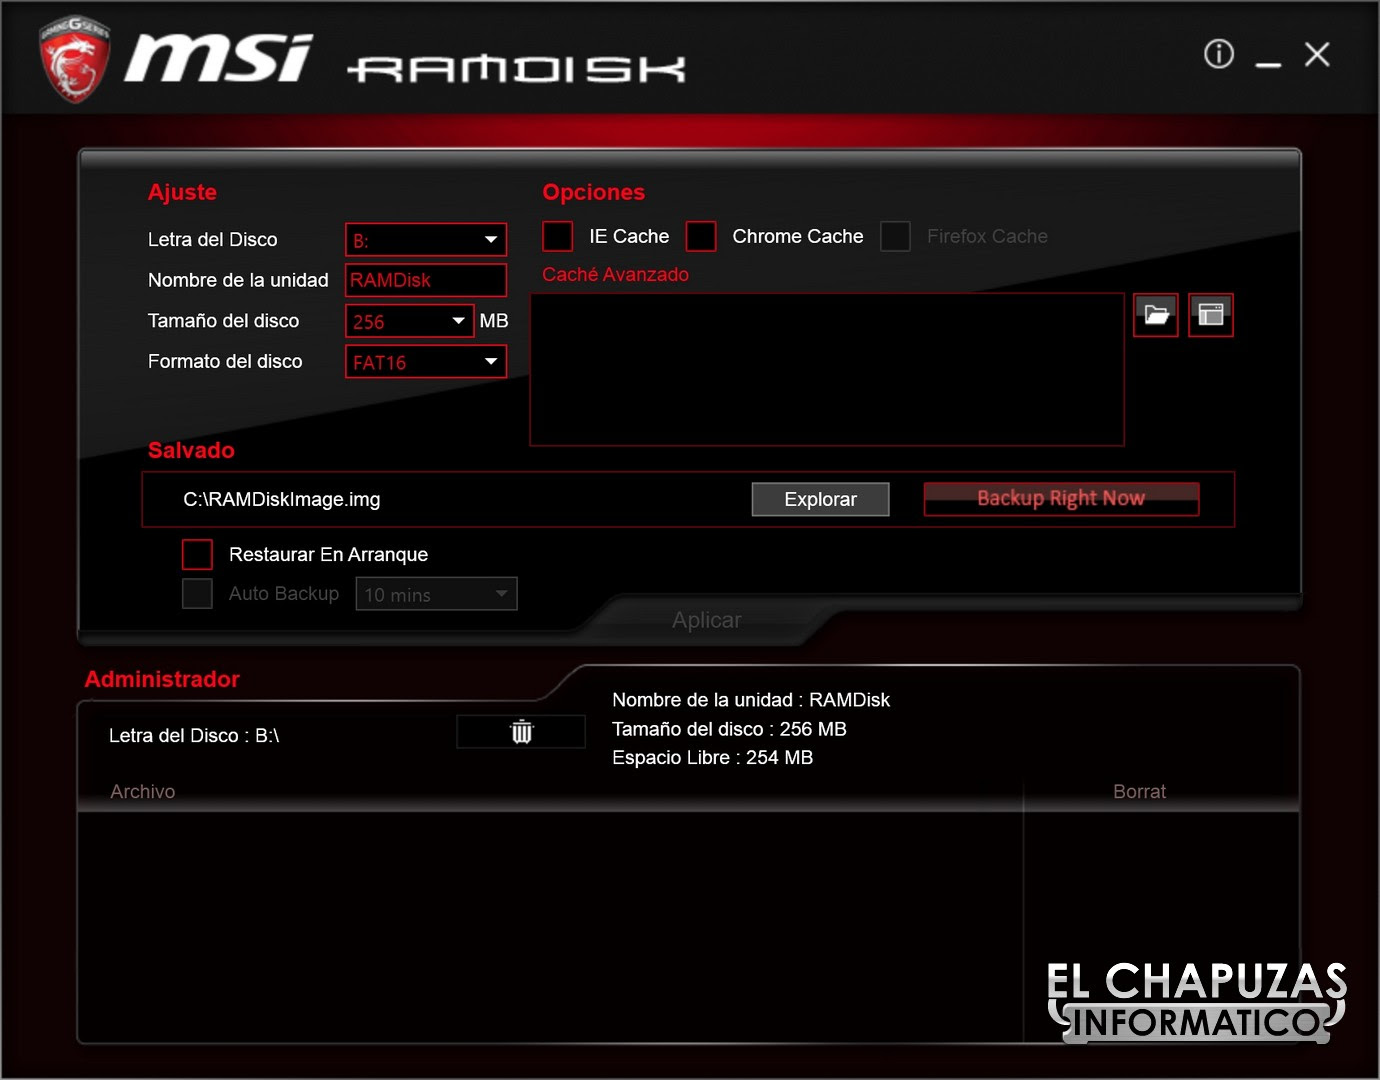The image size is (1380, 1080).
Task: Click the Letra del Disco : B:\ text
Action: click(194, 735)
